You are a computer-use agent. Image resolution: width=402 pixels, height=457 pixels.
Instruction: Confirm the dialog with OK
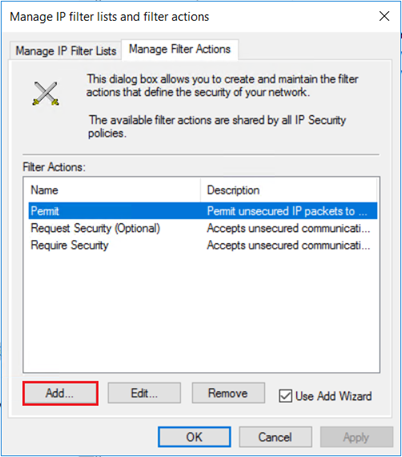(x=194, y=437)
